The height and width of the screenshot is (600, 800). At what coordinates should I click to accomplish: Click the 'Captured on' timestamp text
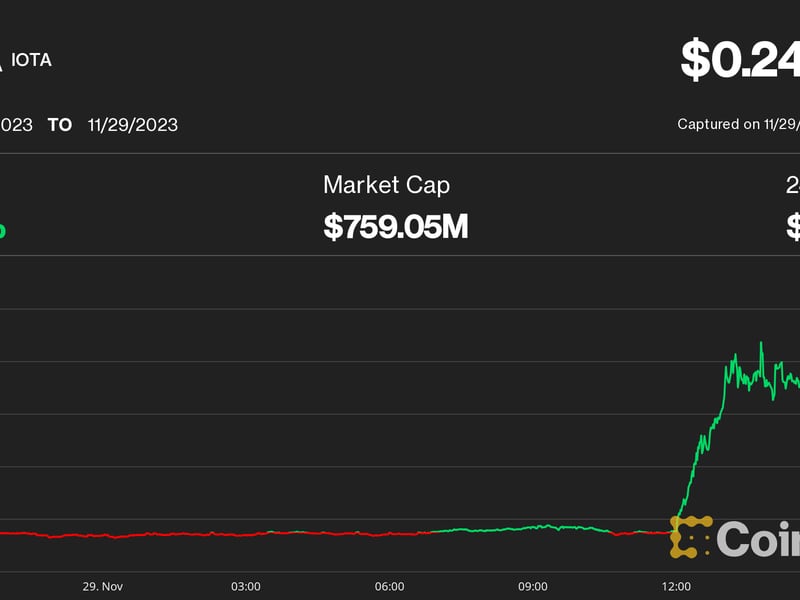[x=738, y=125]
